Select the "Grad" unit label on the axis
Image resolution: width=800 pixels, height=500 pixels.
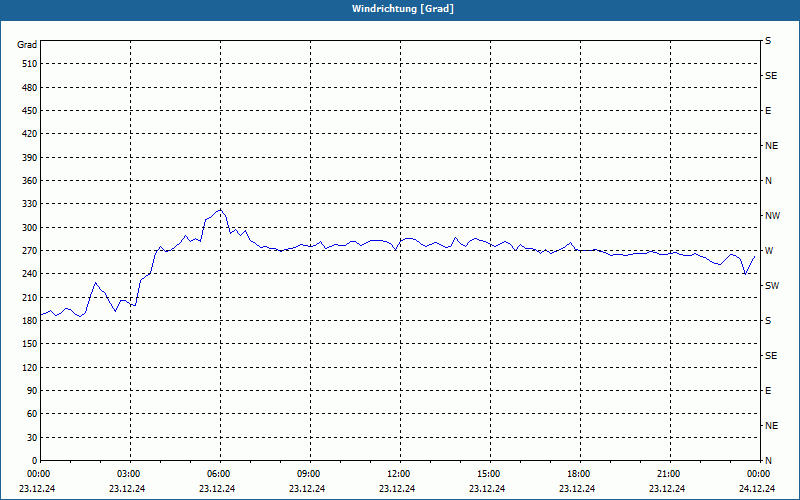point(27,45)
